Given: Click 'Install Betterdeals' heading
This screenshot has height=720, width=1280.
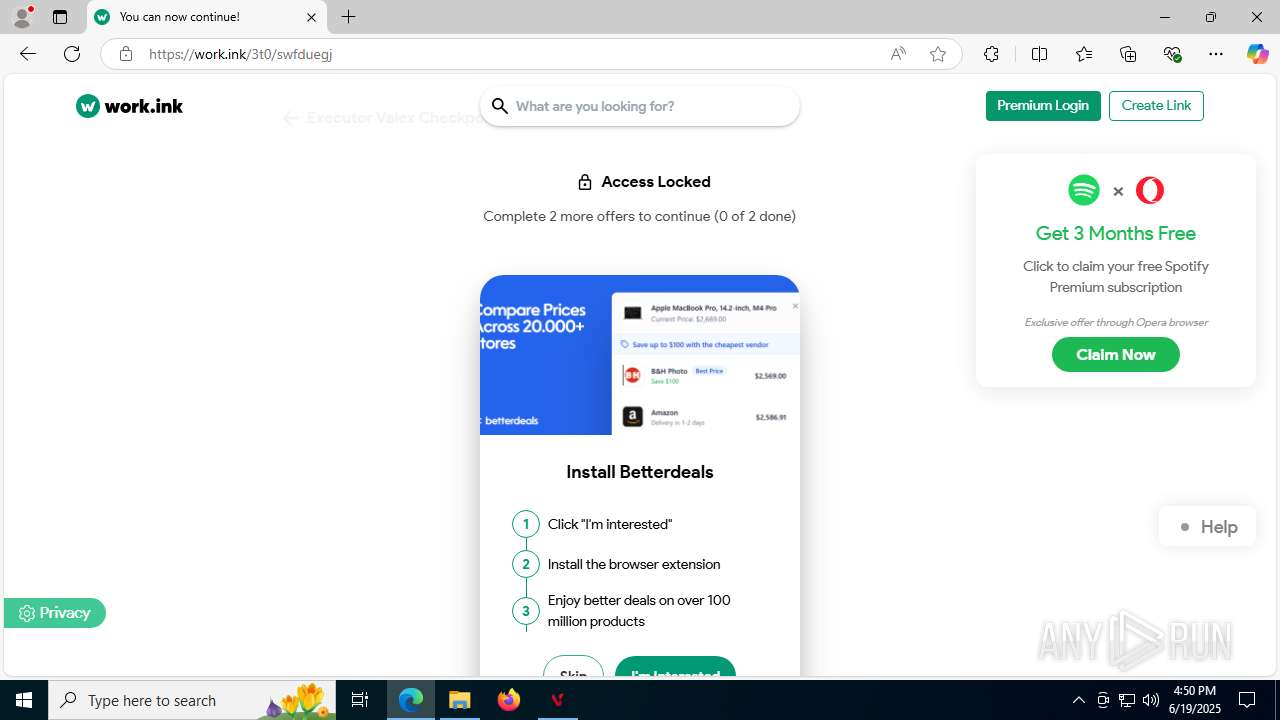Looking at the screenshot, I should (x=640, y=472).
